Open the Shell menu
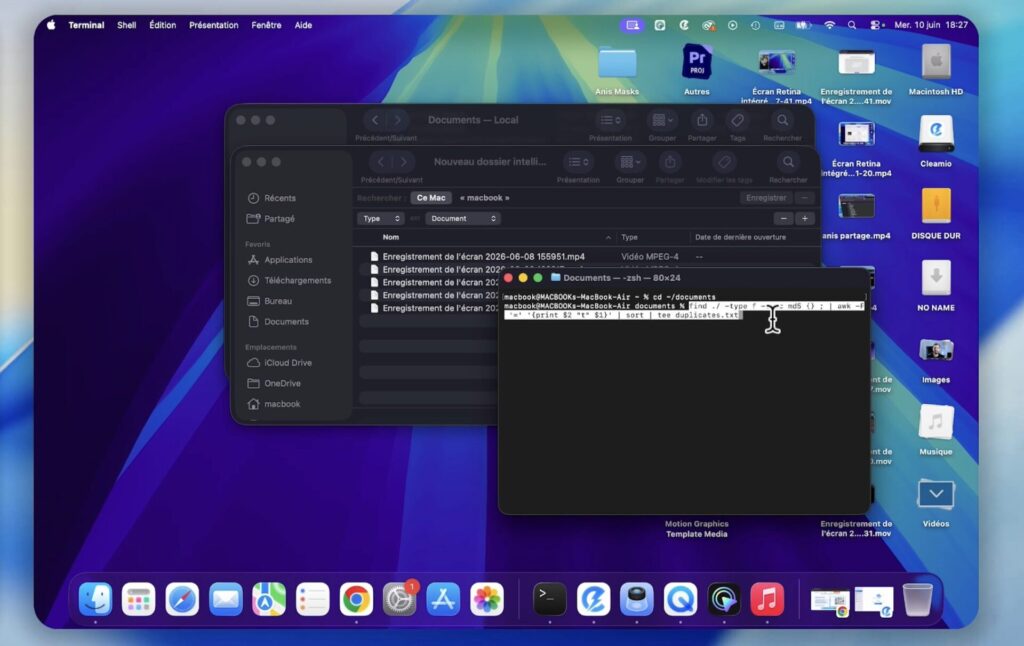 tap(127, 25)
